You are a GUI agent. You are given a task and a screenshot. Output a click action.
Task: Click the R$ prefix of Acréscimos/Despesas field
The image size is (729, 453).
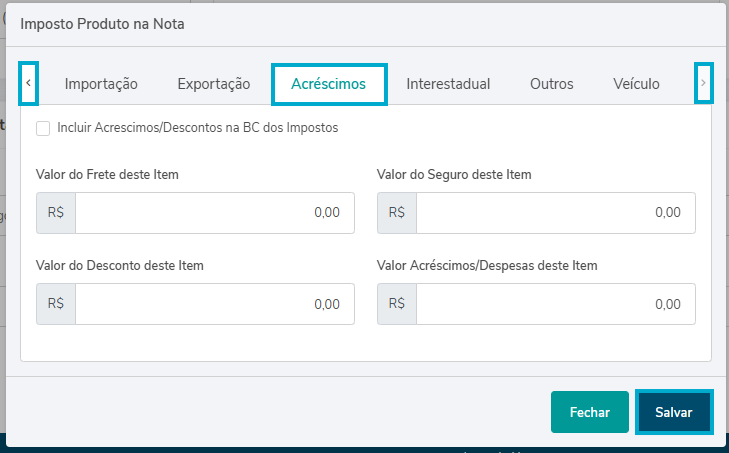coord(397,304)
